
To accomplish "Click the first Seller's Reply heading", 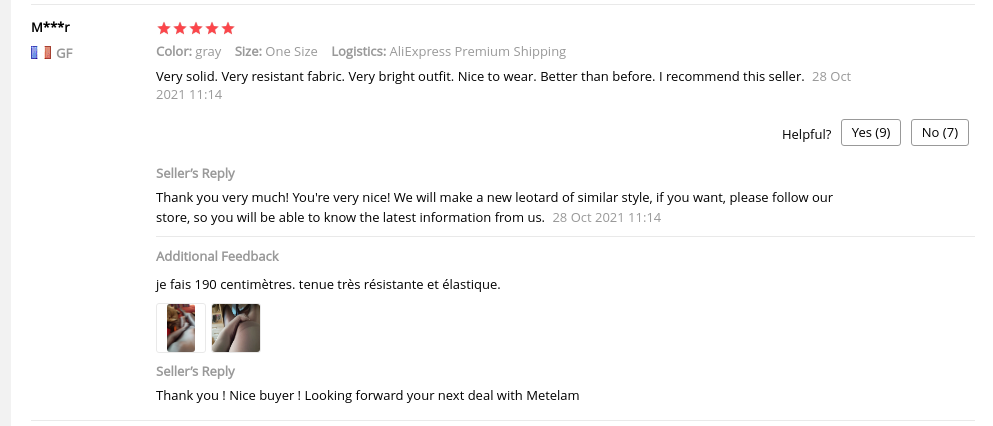I will pyautogui.click(x=196, y=173).
